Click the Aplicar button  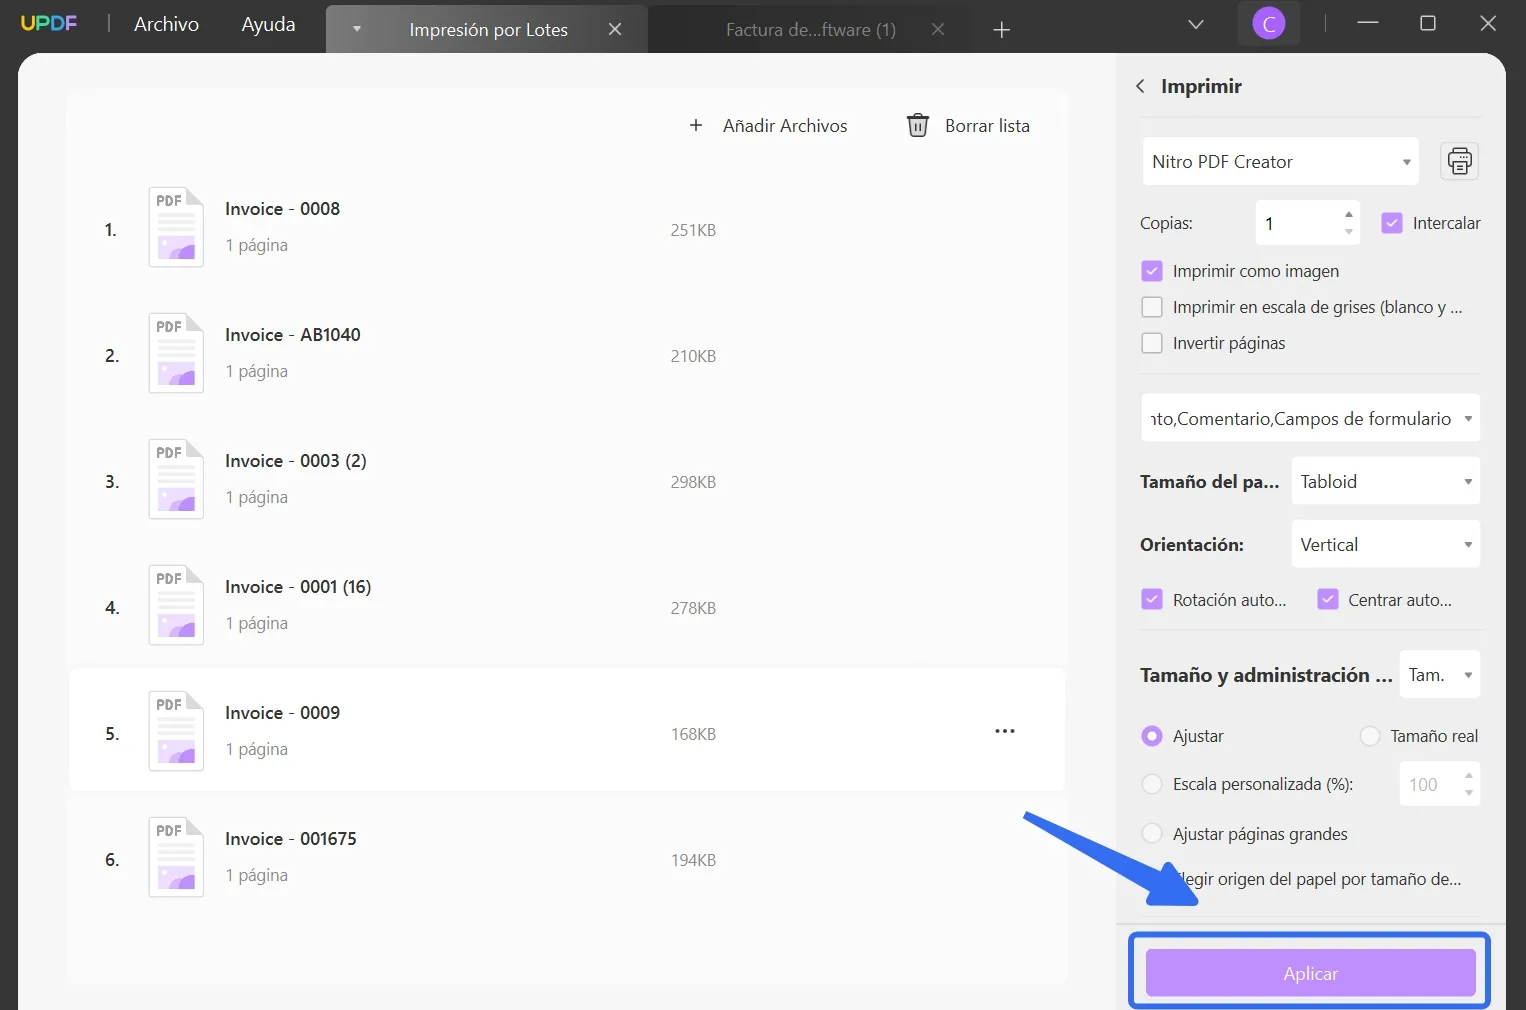point(1310,973)
